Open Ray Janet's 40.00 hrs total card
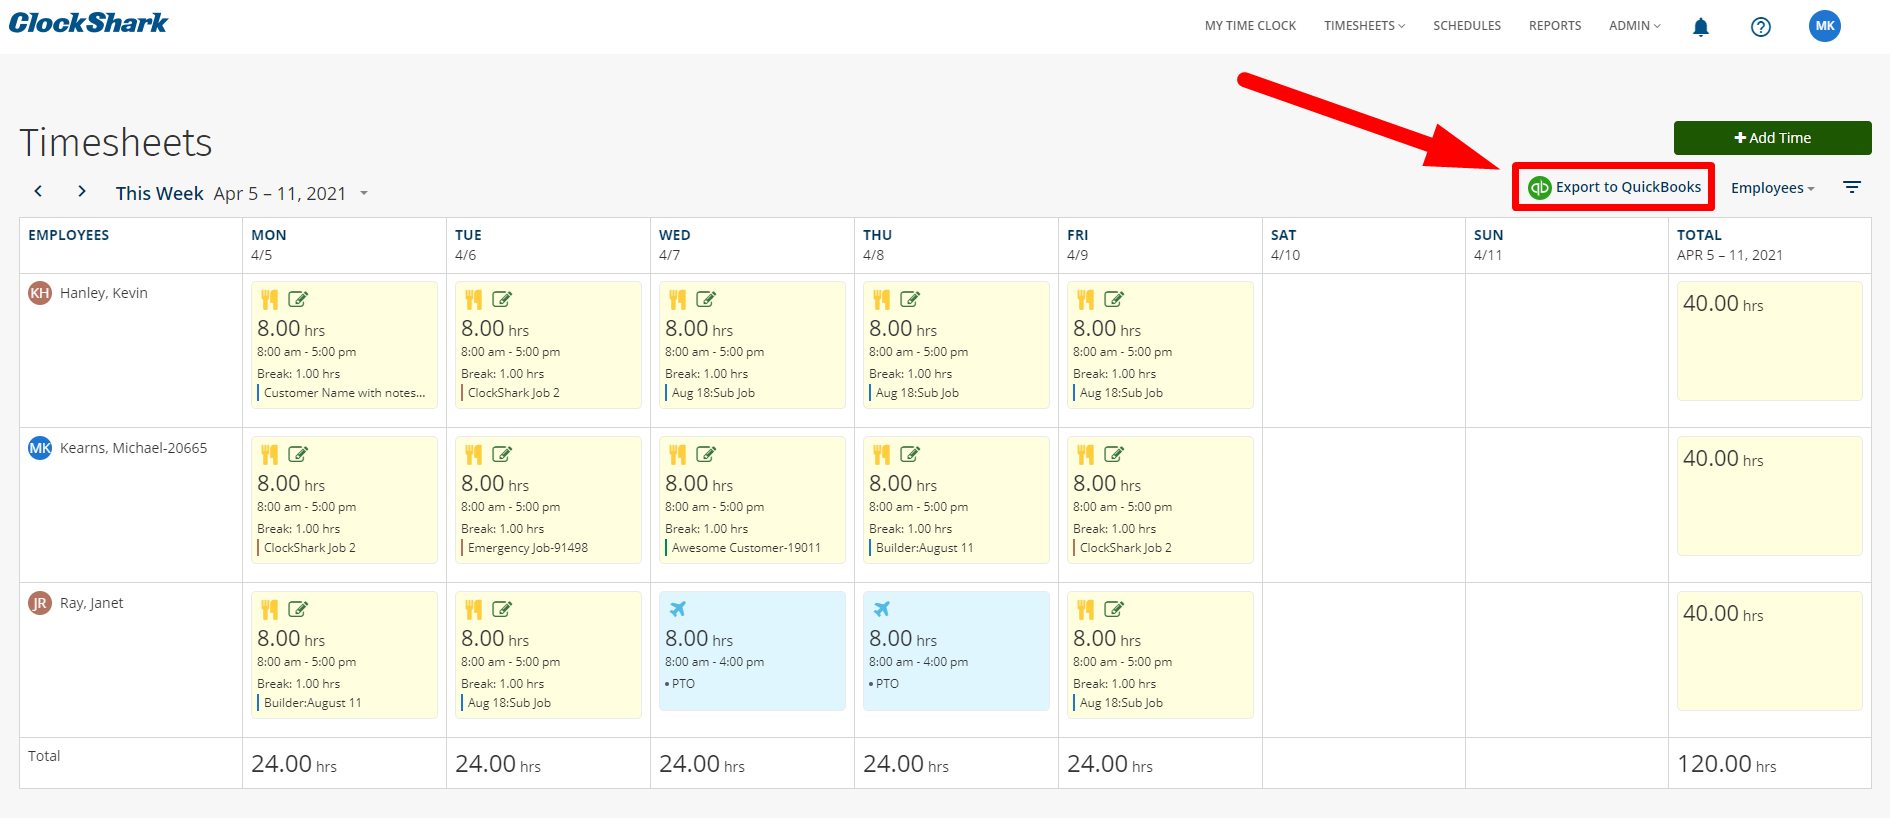This screenshot has width=1890, height=818. click(x=1769, y=651)
